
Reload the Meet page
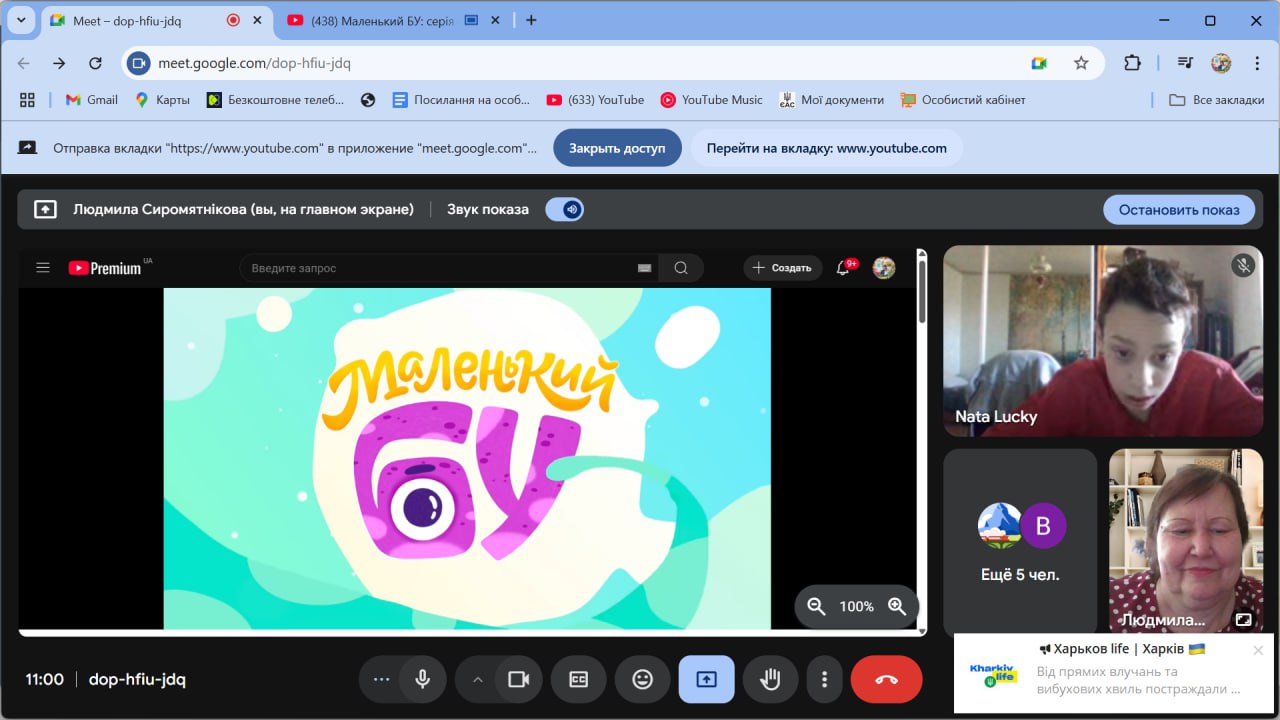[95, 63]
